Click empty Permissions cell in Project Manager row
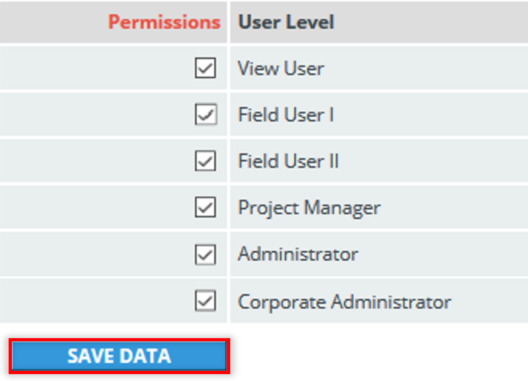The height and width of the screenshot is (381, 528). click(x=98, y=207)
